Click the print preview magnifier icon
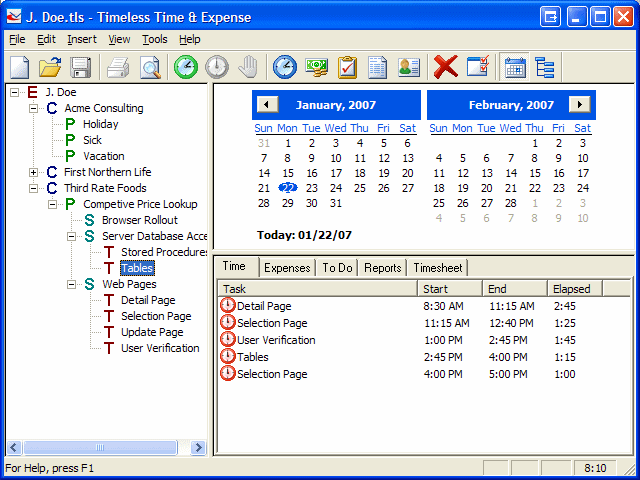Screen dimensions: 640x480 click(150, 68)
